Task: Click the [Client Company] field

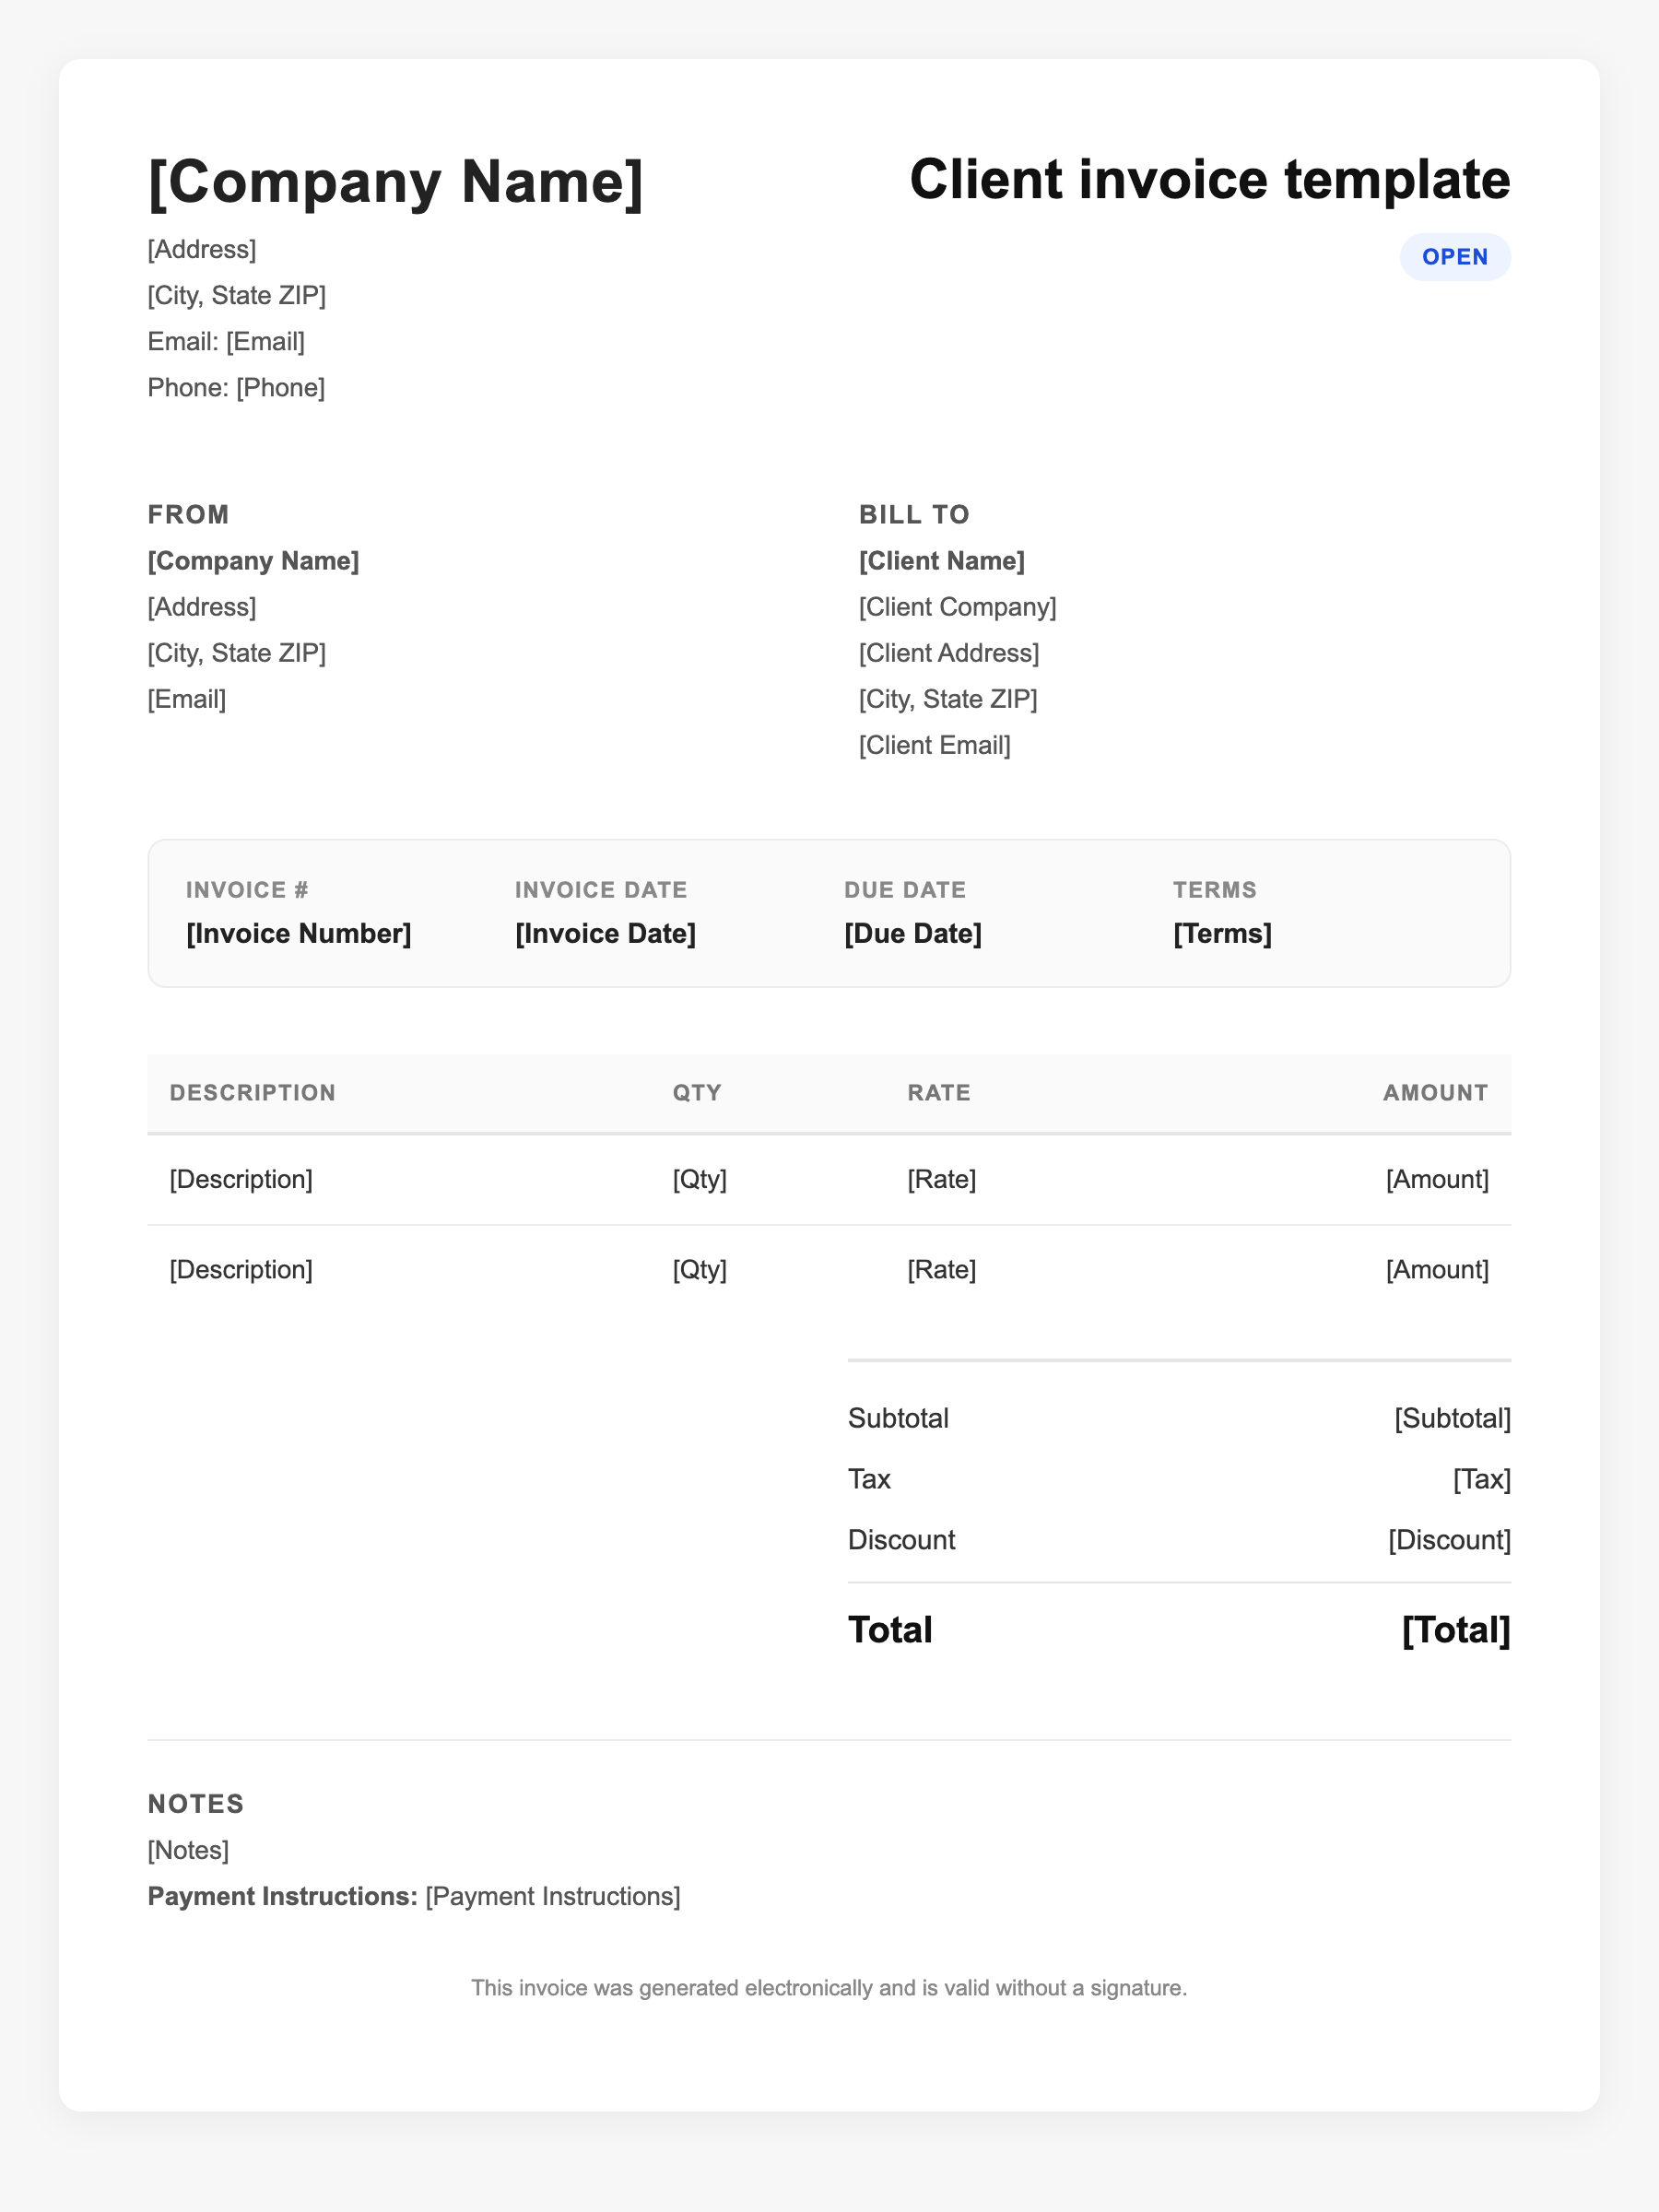Action: (957, 607)
